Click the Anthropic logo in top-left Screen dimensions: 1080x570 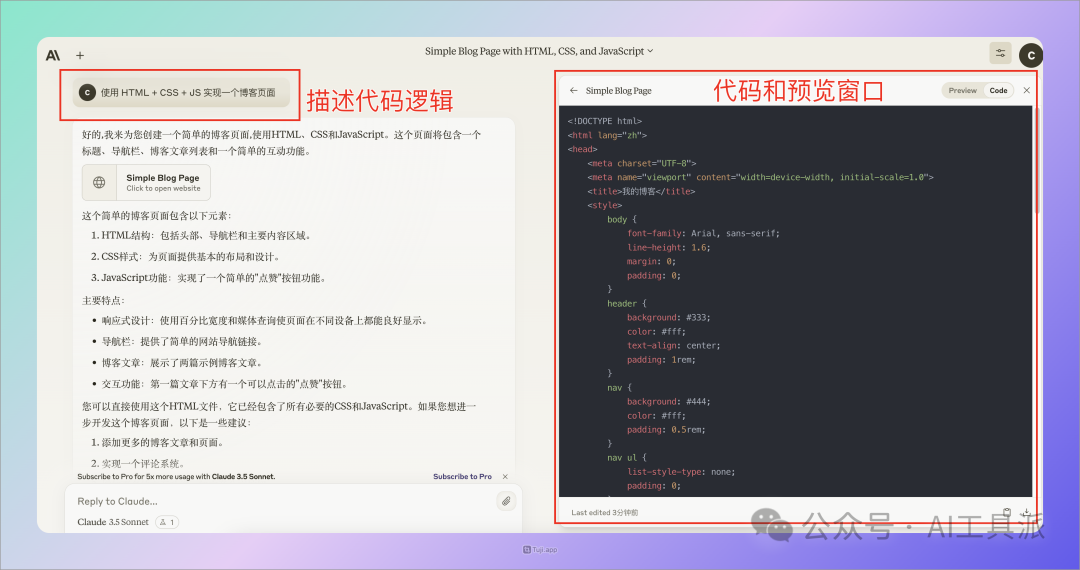coord(53,55)
